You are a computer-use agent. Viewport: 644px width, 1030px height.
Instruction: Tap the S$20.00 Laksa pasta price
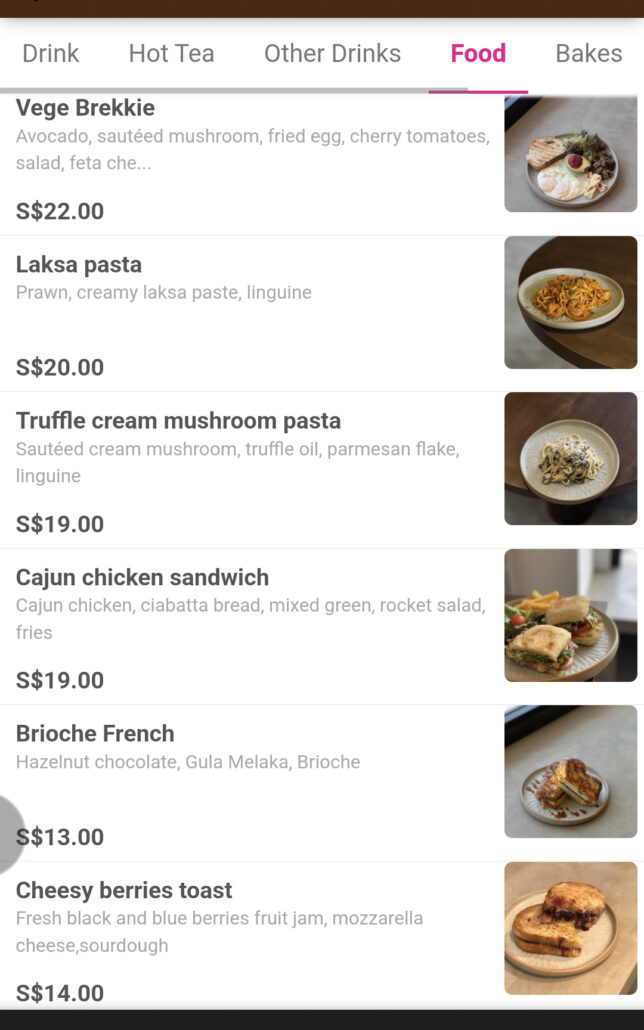tap(60, 367)
